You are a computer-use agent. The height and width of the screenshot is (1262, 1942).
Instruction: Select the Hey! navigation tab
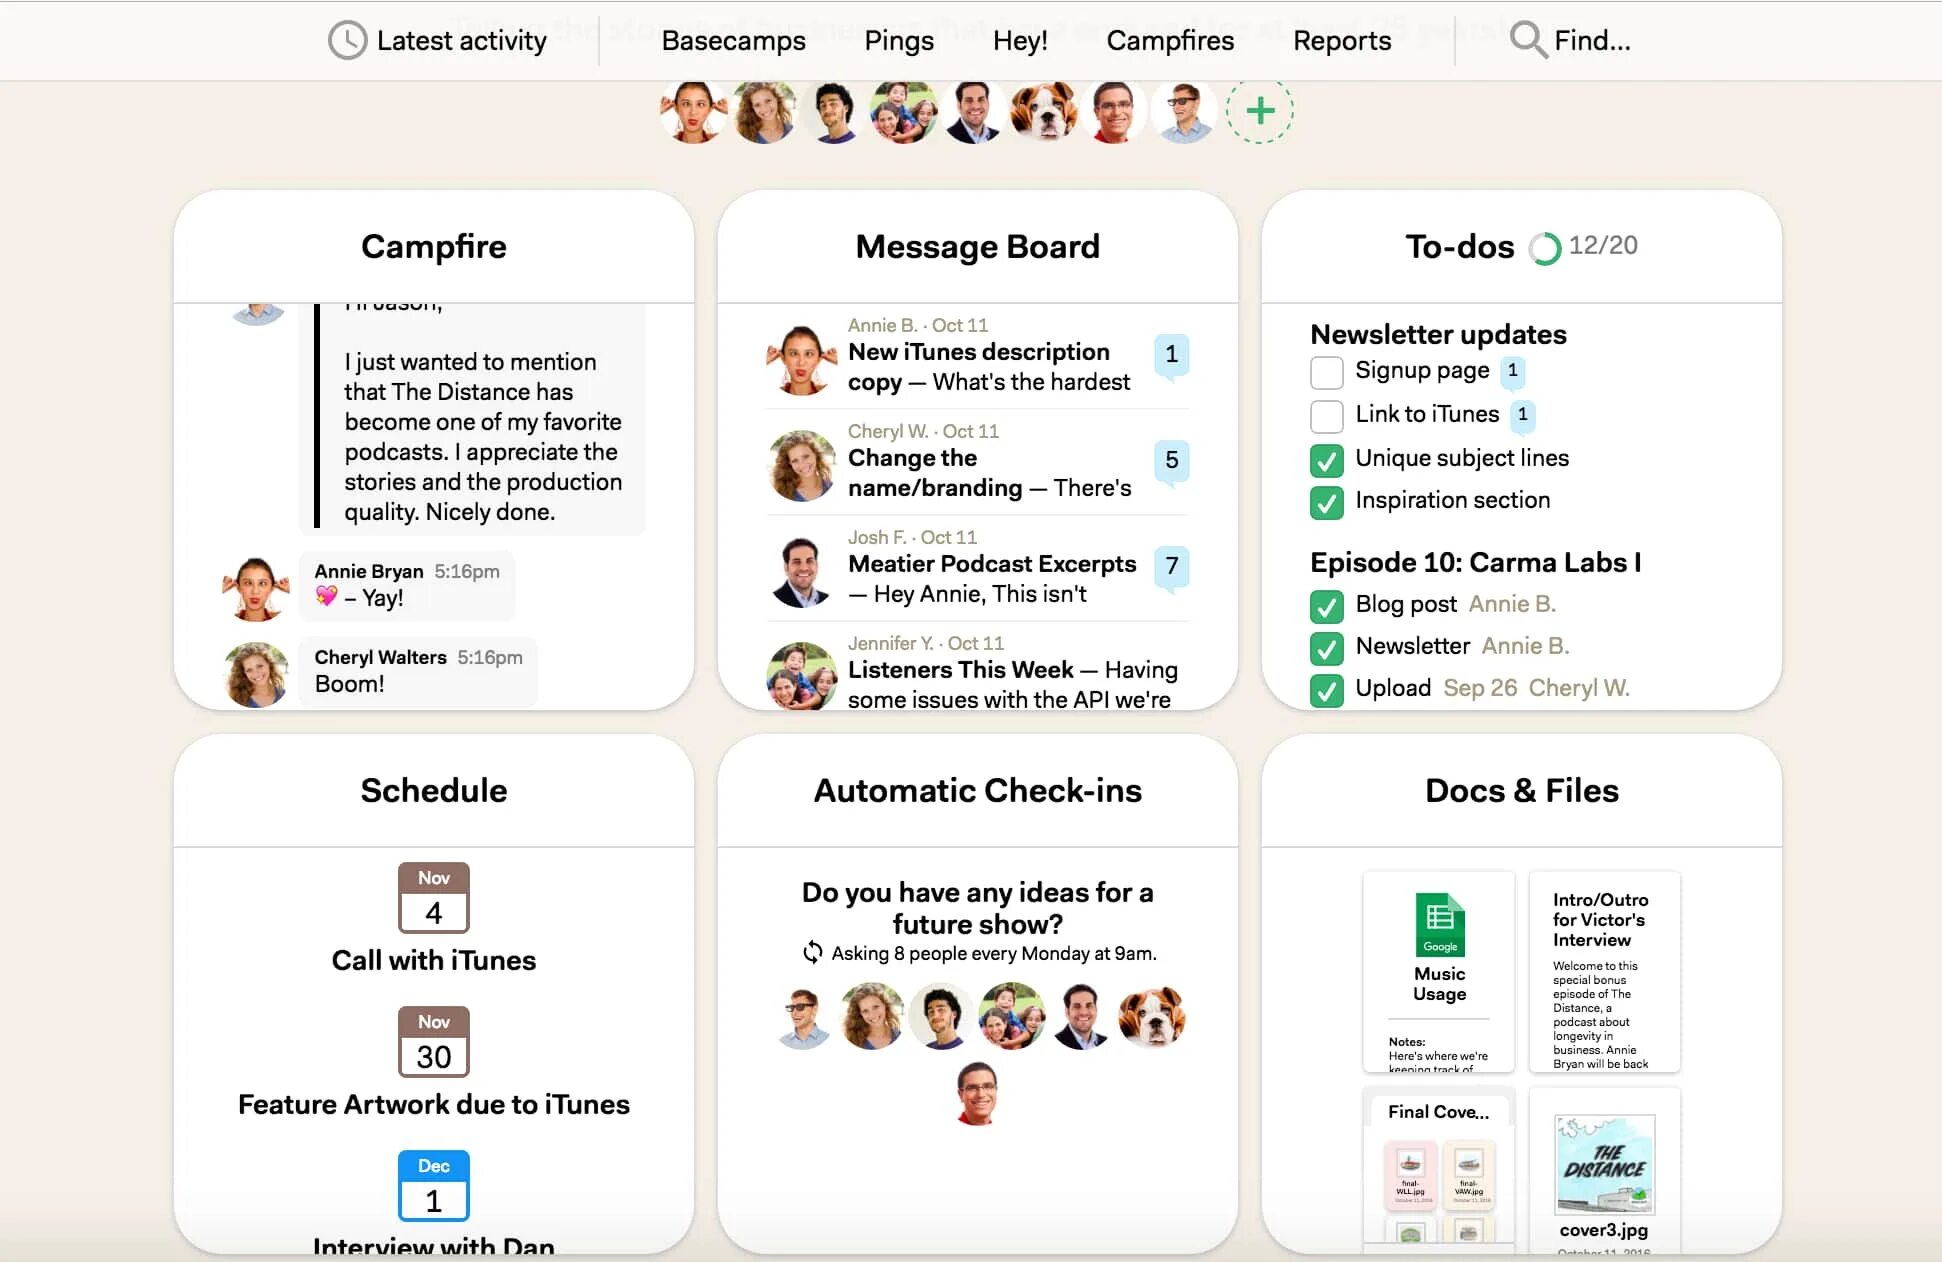point(1021,38)
